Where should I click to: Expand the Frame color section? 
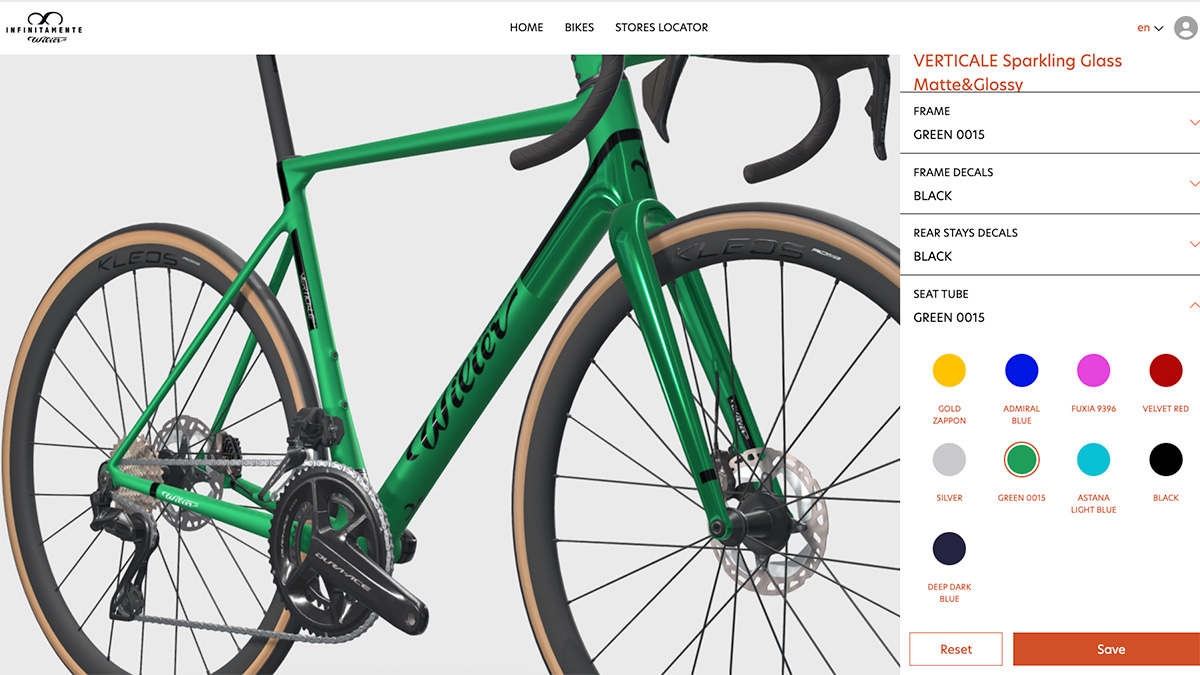point(1050,123)
